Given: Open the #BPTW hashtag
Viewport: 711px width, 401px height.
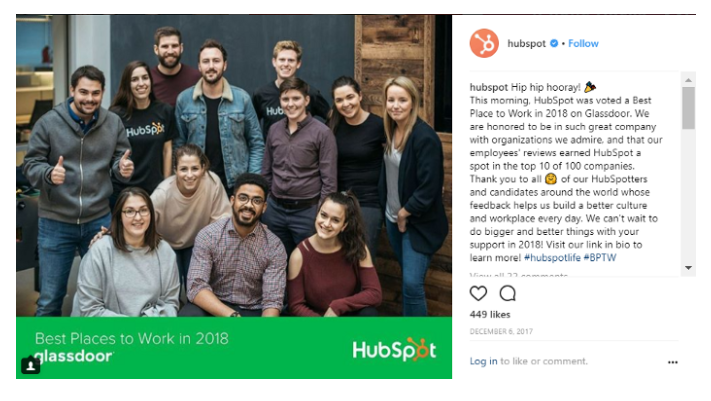Looking at the screenshot, I should point(600,258).
